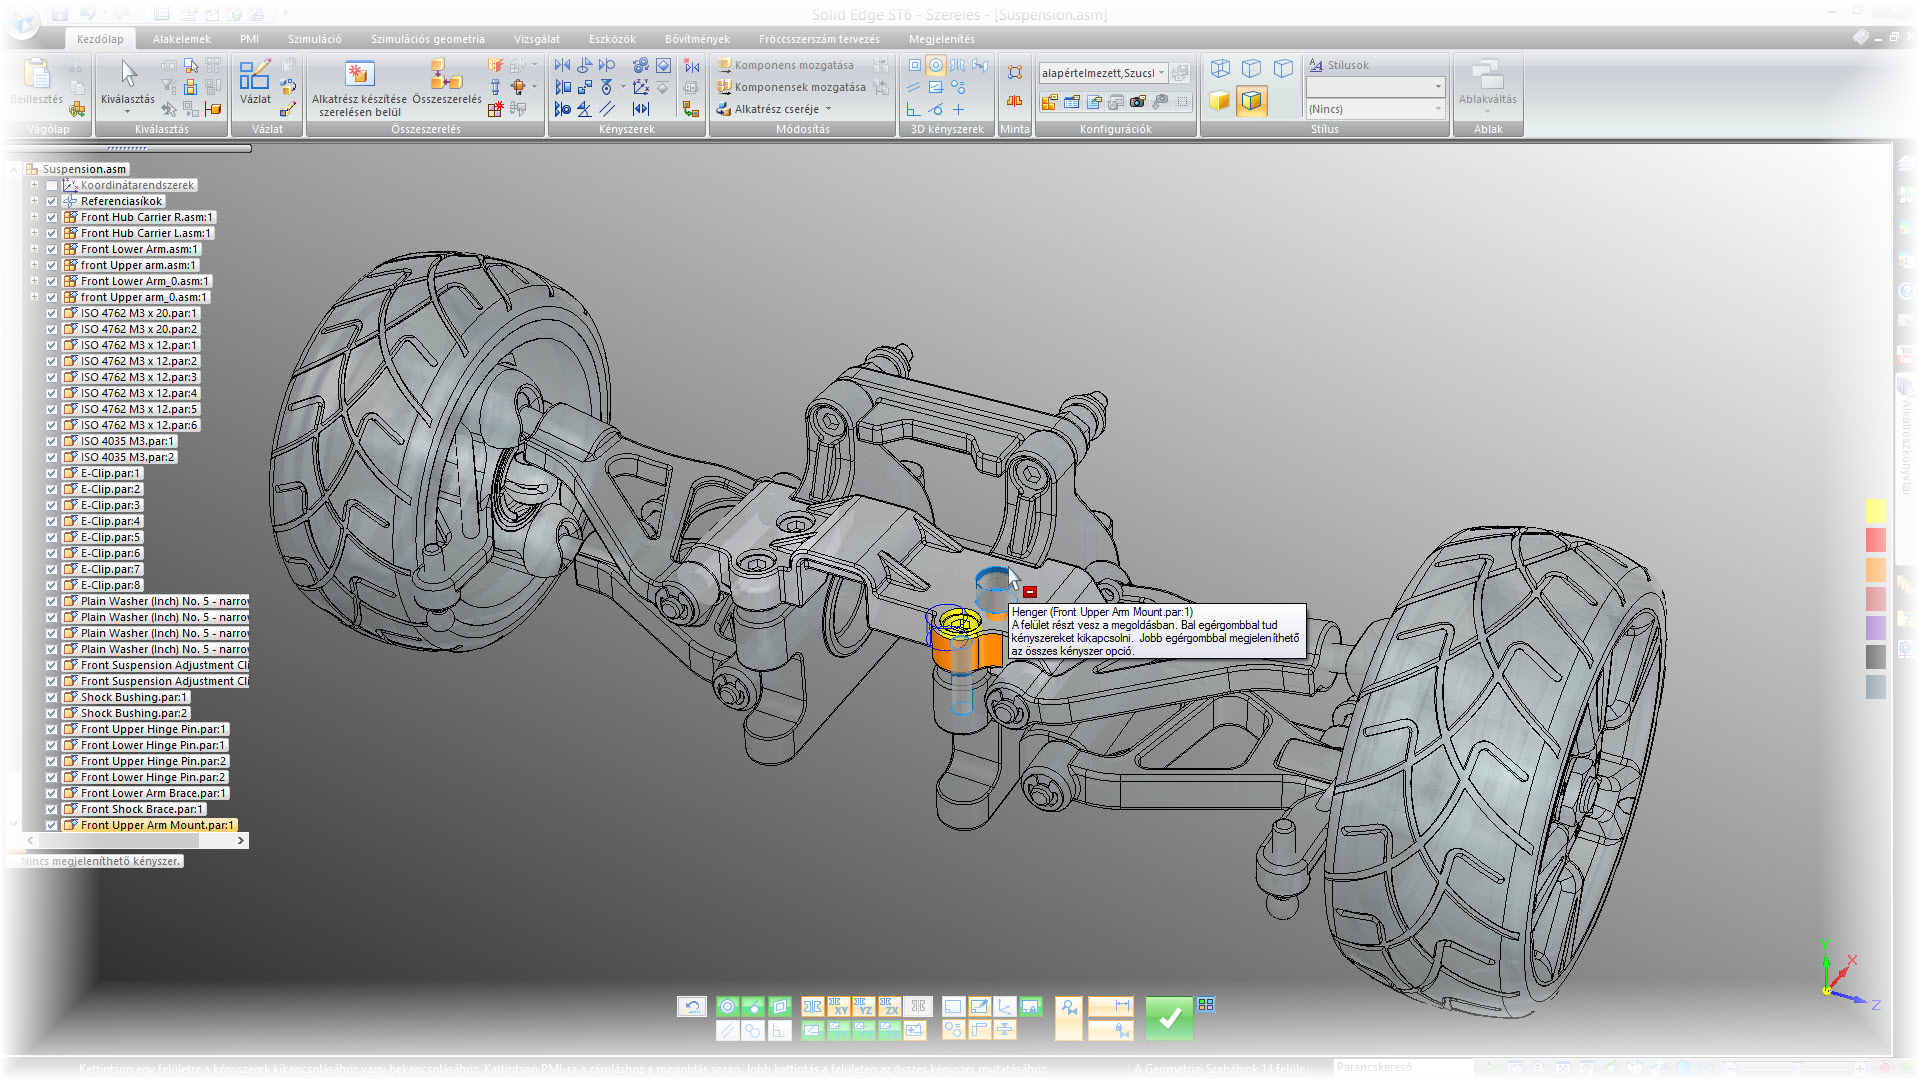Toggle checkbox for ISO 4035 M3.par:1

click(x=51, y=441)
